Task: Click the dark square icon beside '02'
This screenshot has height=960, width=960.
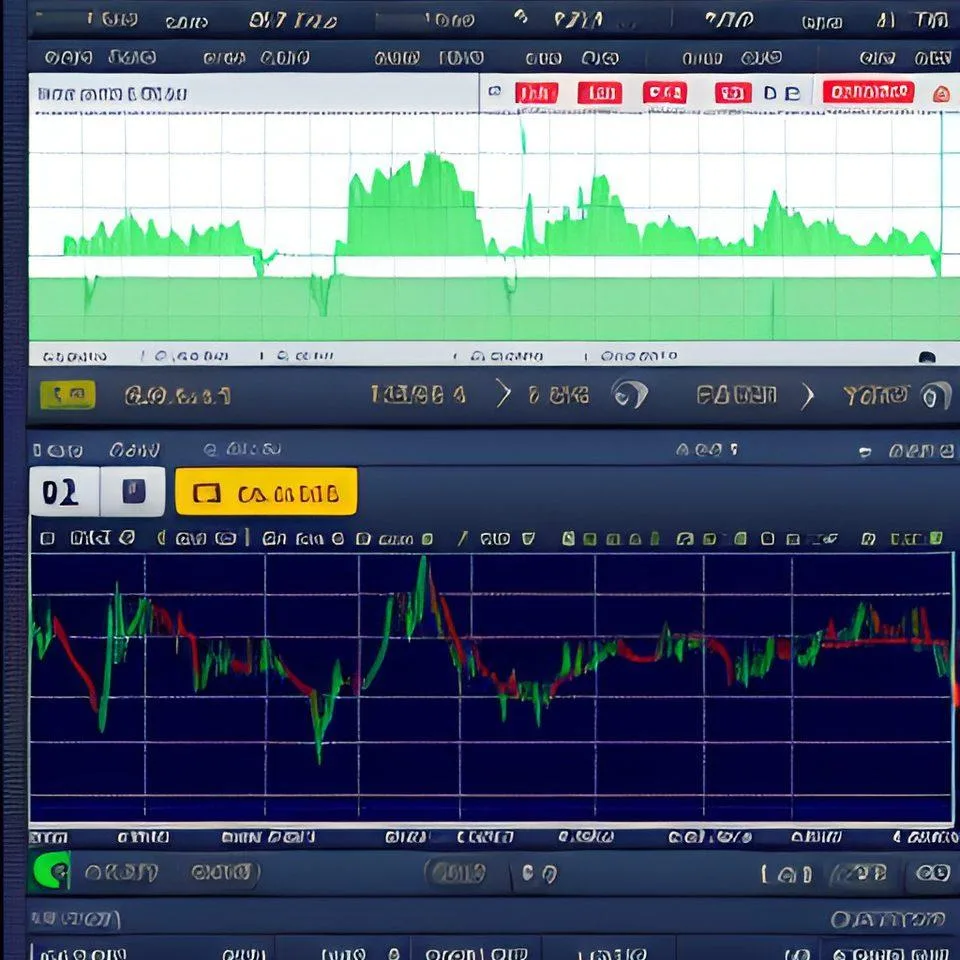Action: (134, 491)
